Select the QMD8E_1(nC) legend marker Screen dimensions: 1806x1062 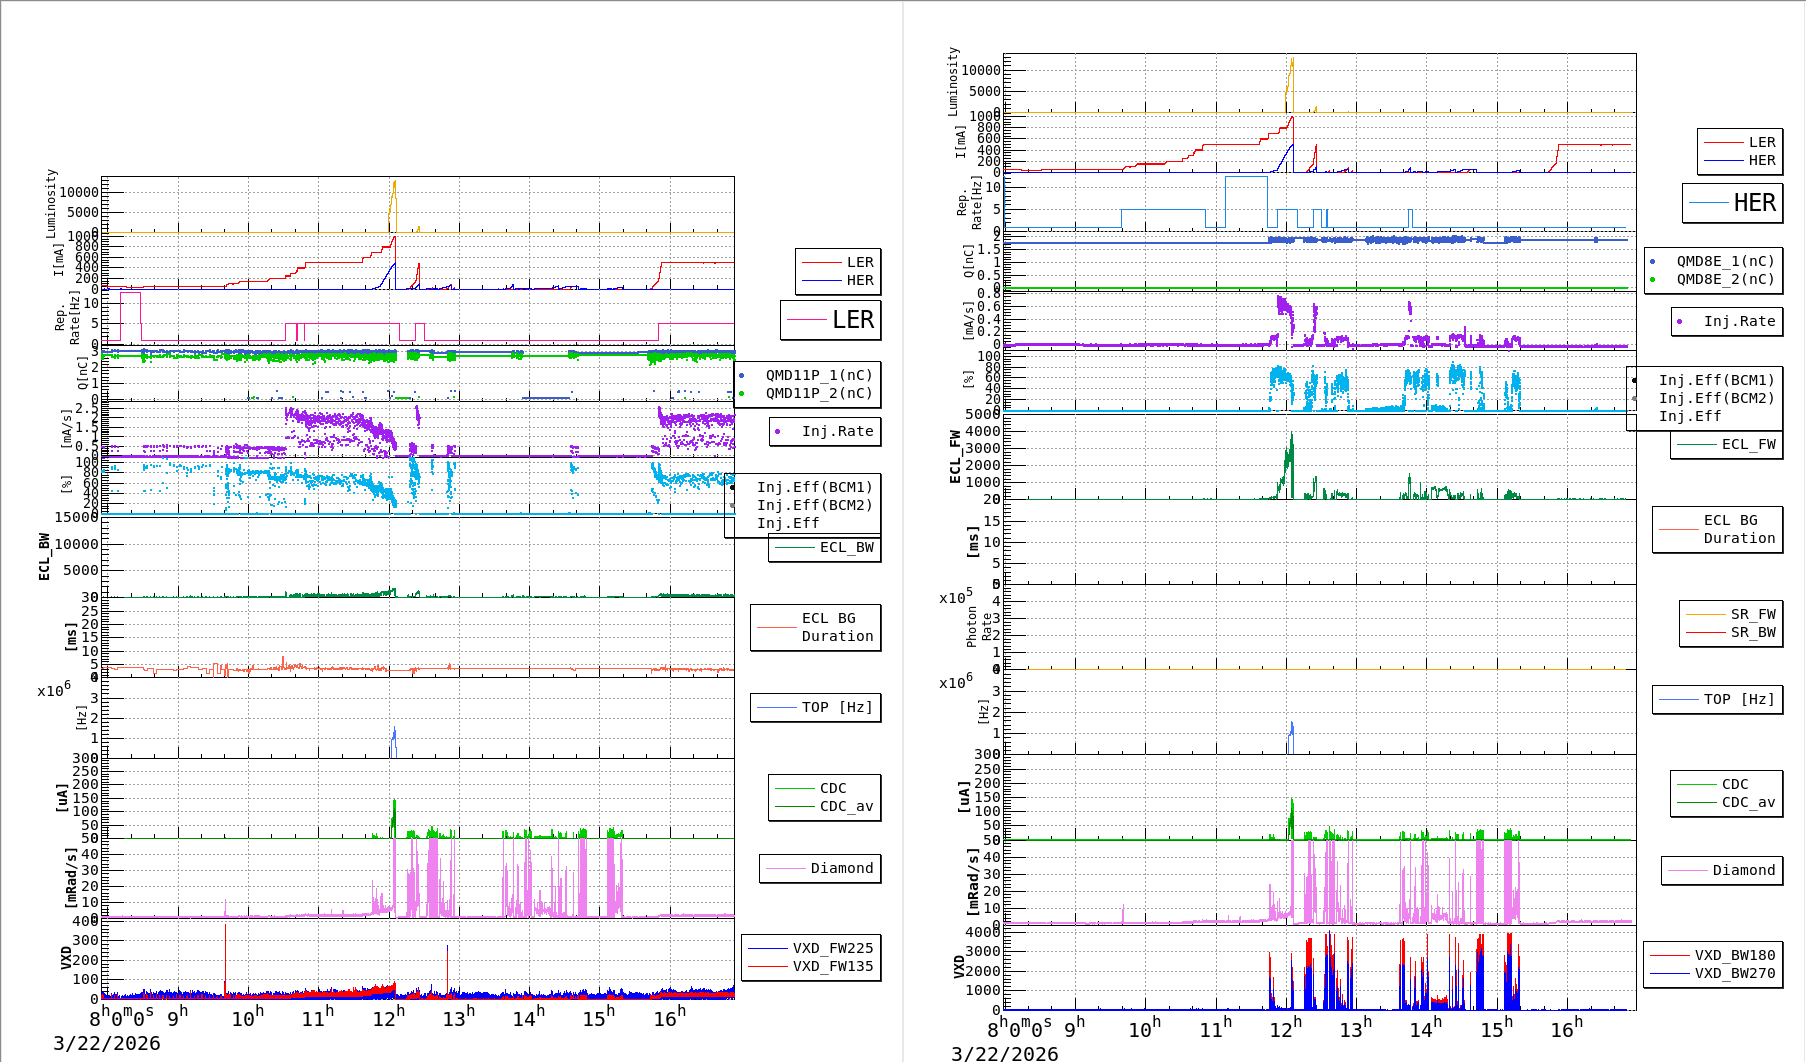click(x=1652, y=261)
